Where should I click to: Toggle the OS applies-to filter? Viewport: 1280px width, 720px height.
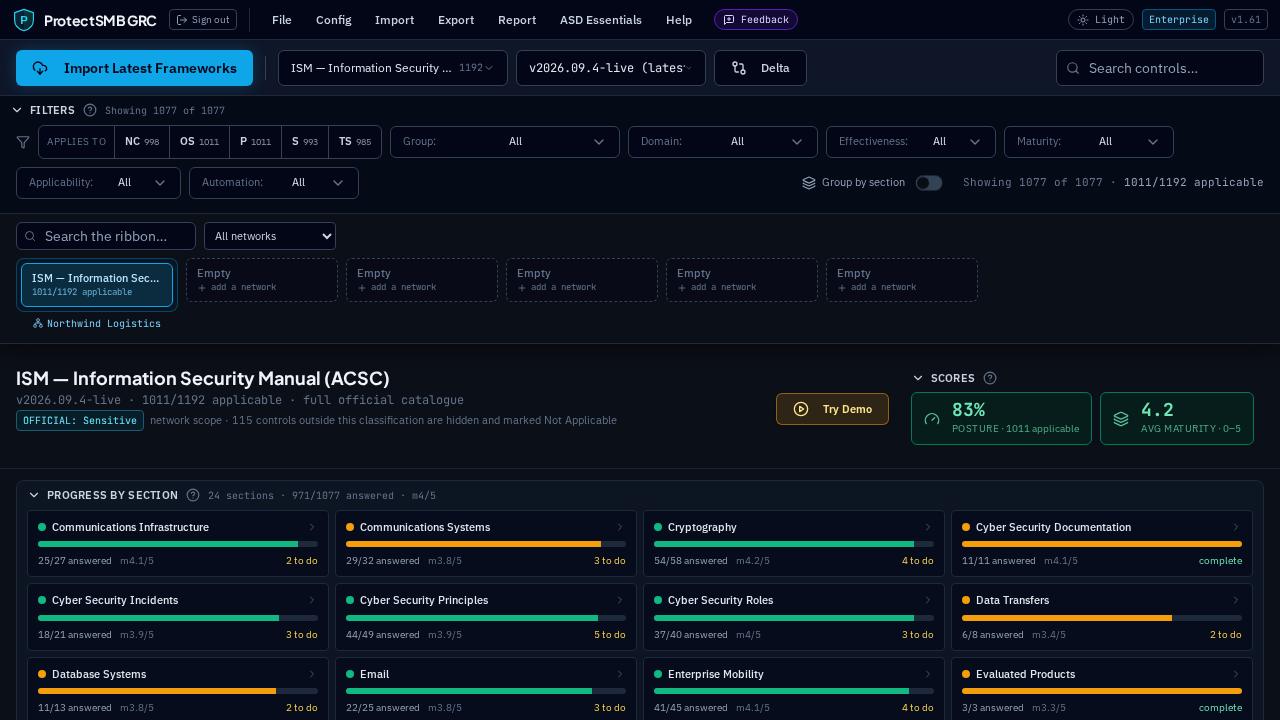click(x=199, y=142)
